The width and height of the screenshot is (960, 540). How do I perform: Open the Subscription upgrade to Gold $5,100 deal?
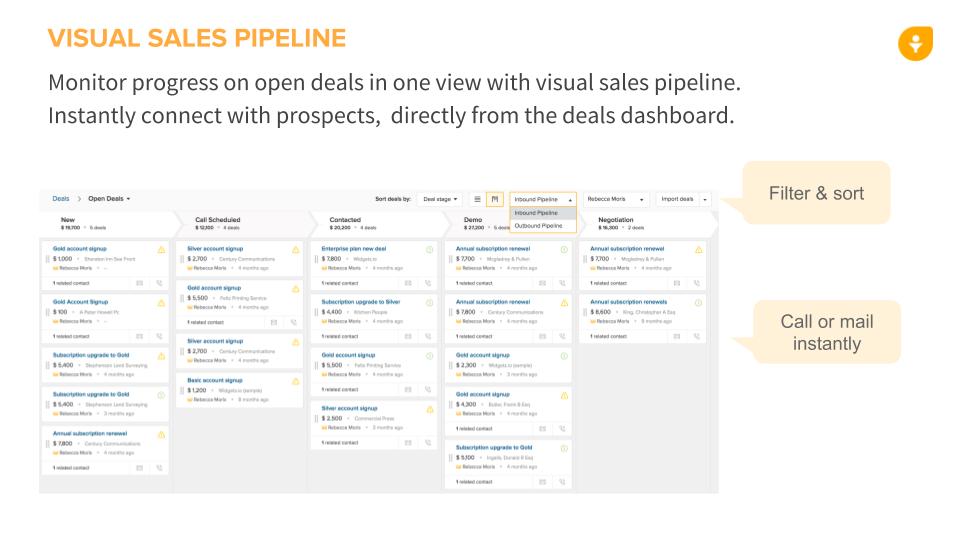coord(494,447)
